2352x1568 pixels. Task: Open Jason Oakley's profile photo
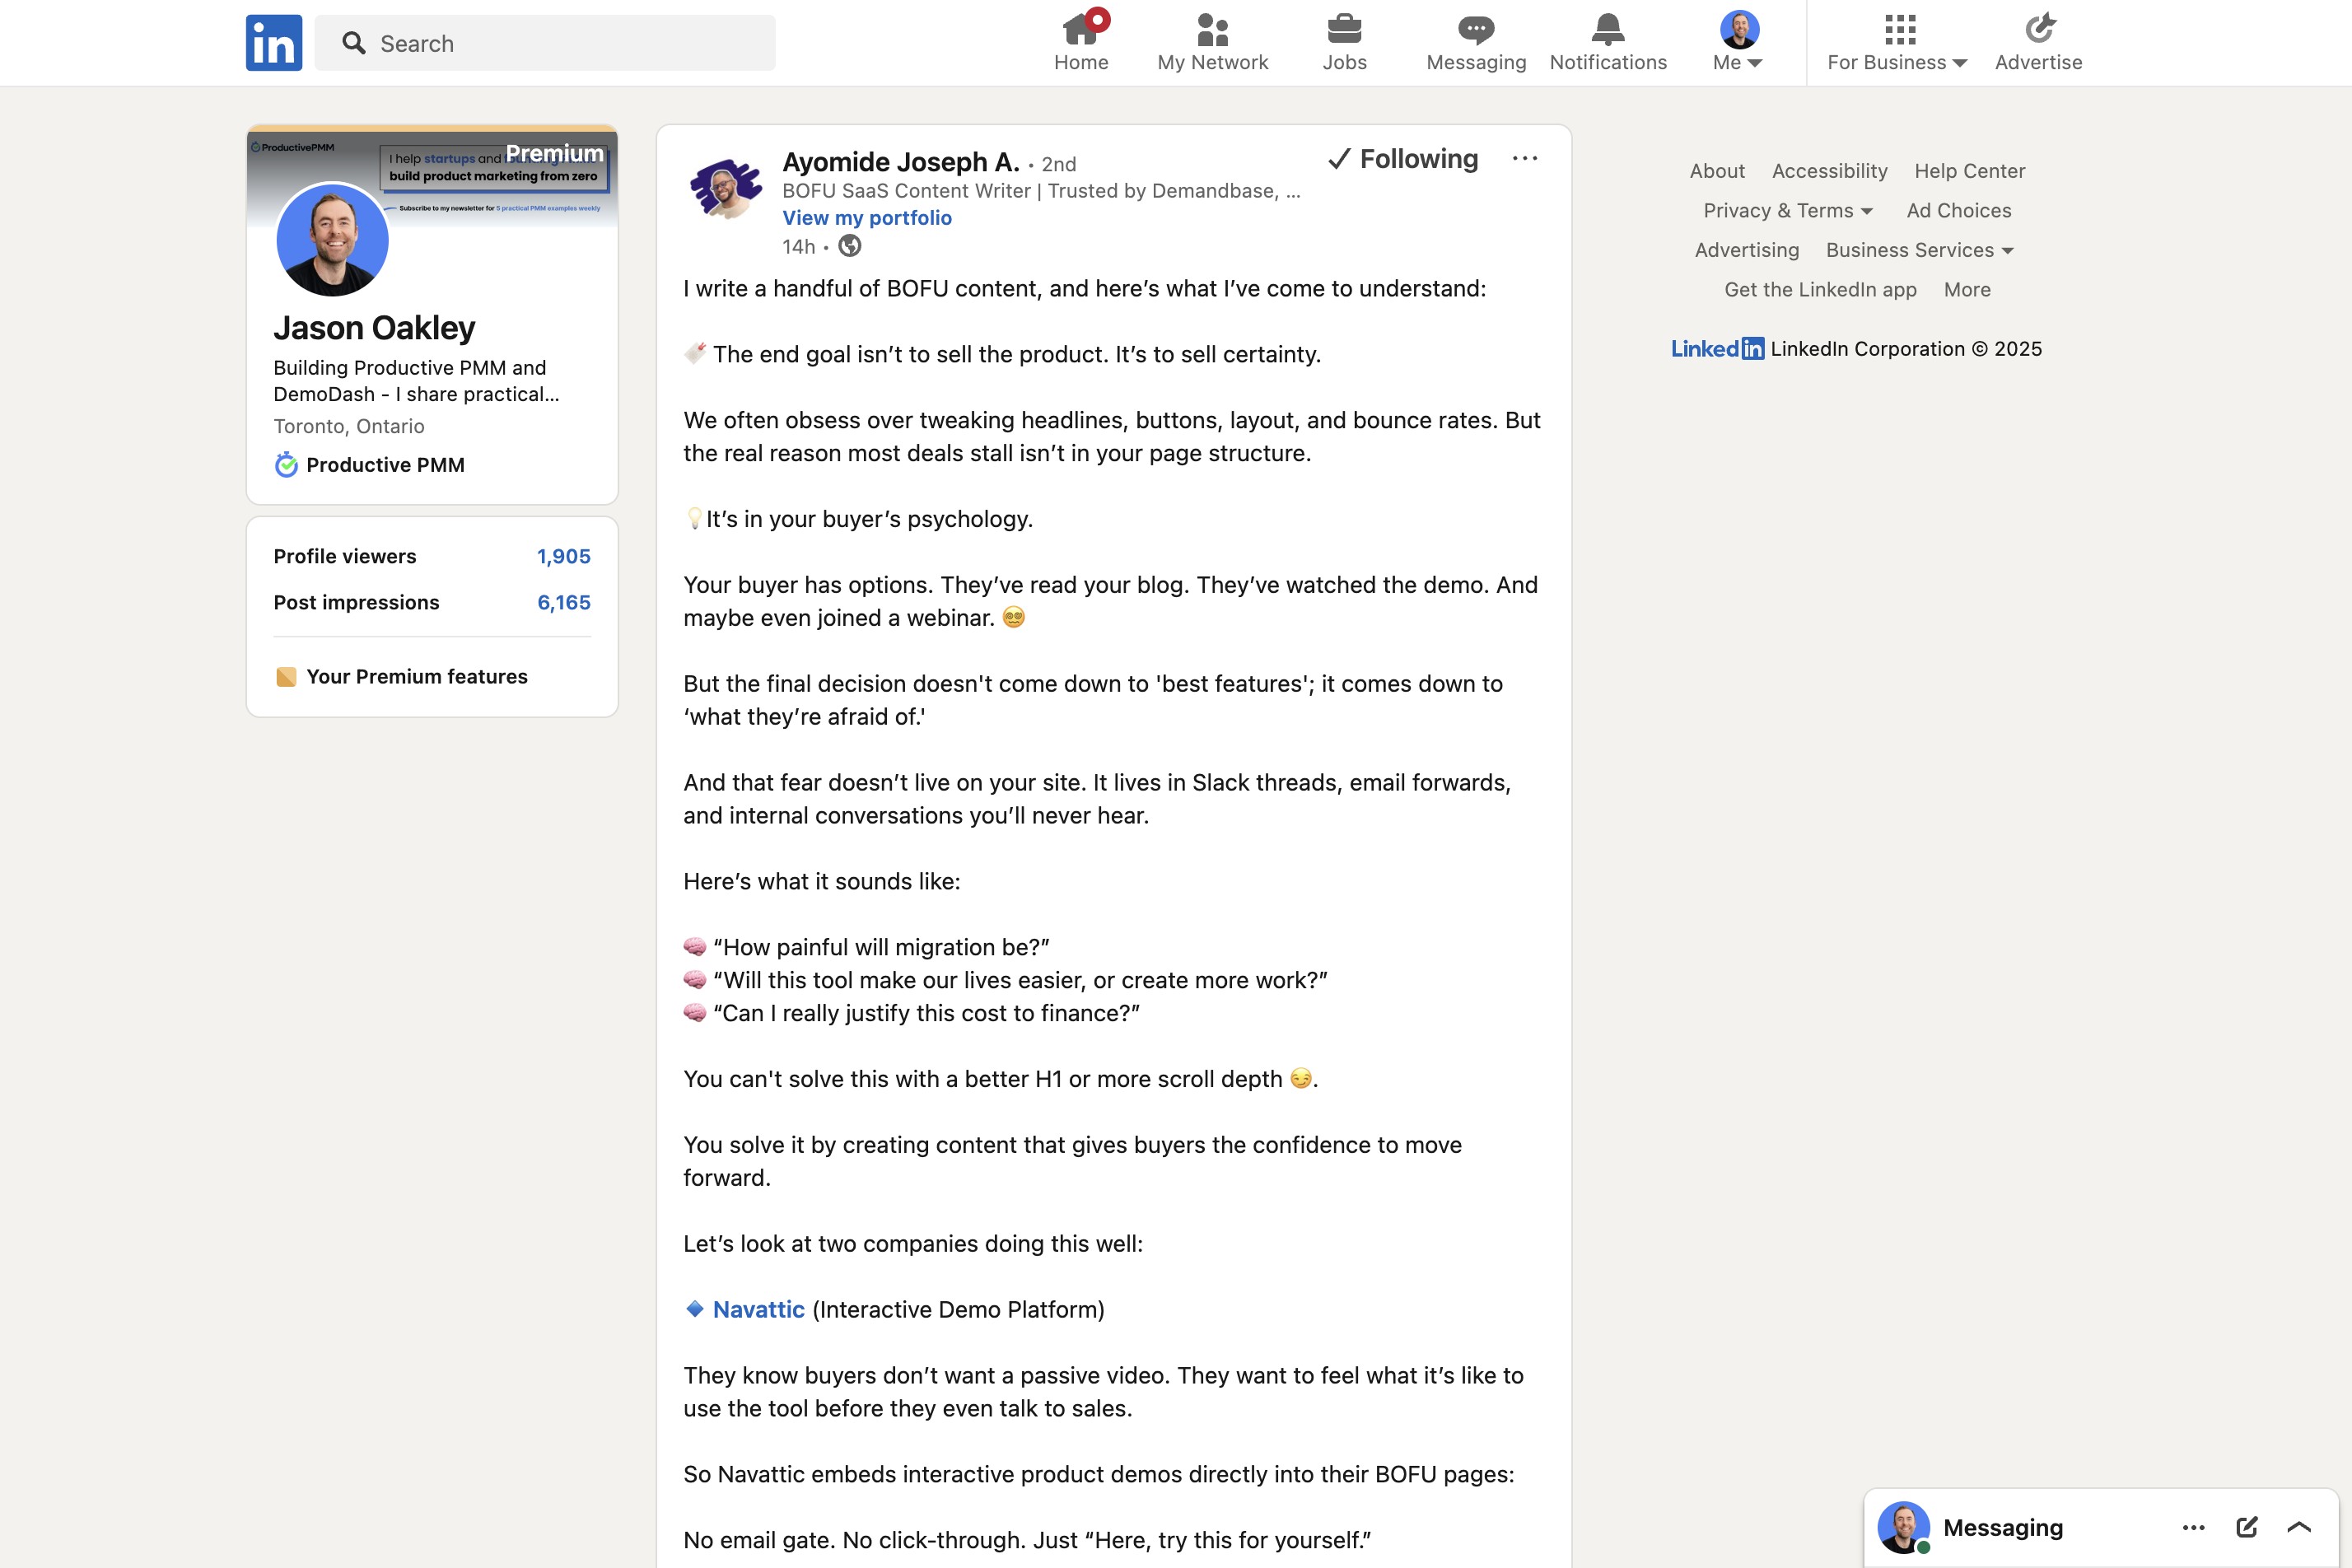(332, 239)
